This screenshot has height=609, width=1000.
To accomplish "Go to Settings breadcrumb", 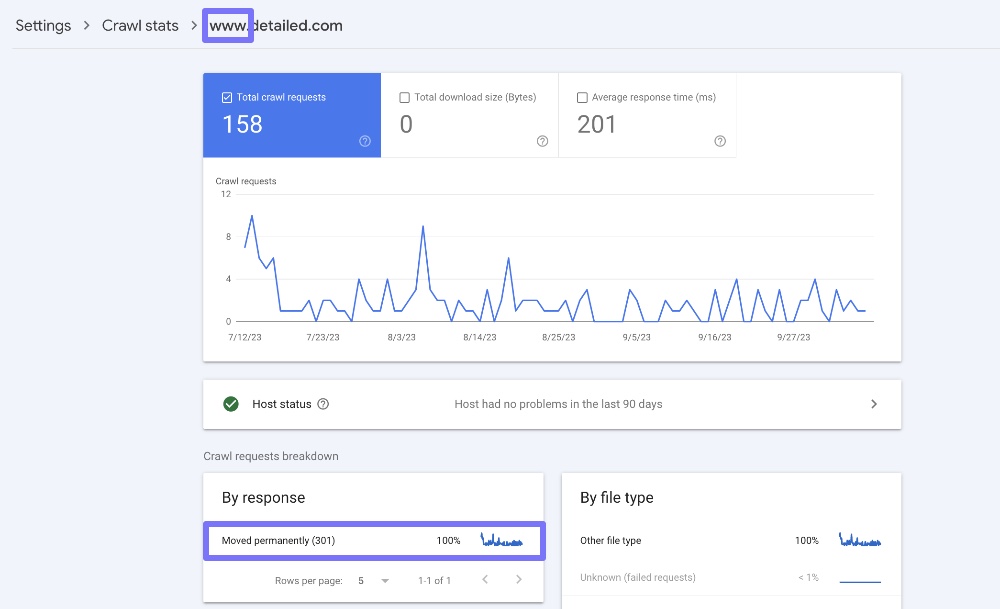I will click(x=43, y=26).
